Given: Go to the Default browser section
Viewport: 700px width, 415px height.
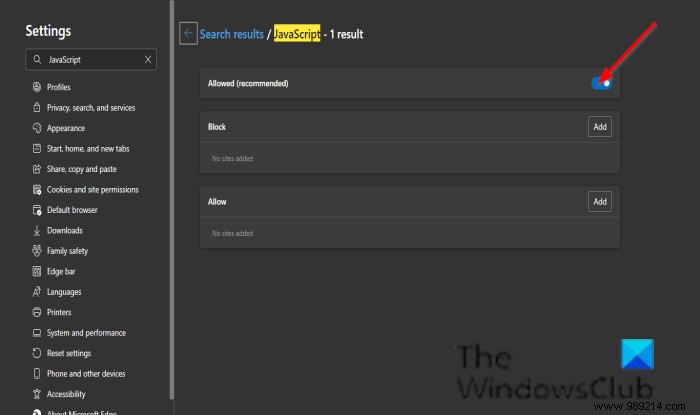Looking at the screenshot, I should pyautogui.click(x=72, y=210).
